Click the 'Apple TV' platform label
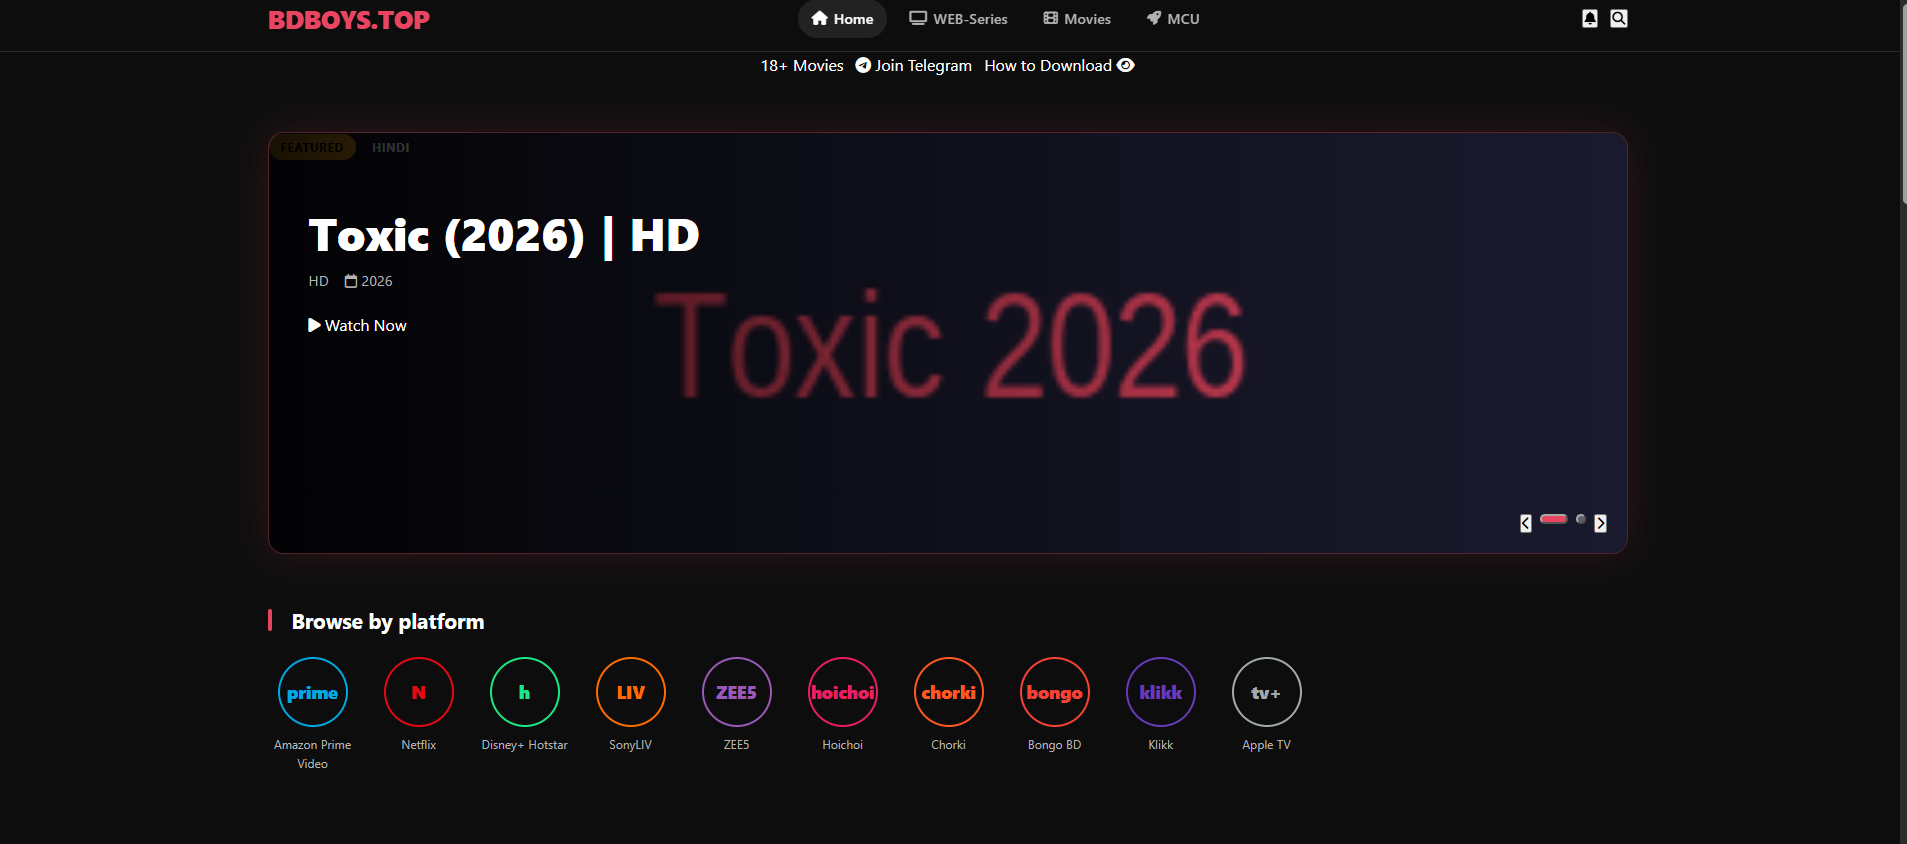 tap(1267, 745)
